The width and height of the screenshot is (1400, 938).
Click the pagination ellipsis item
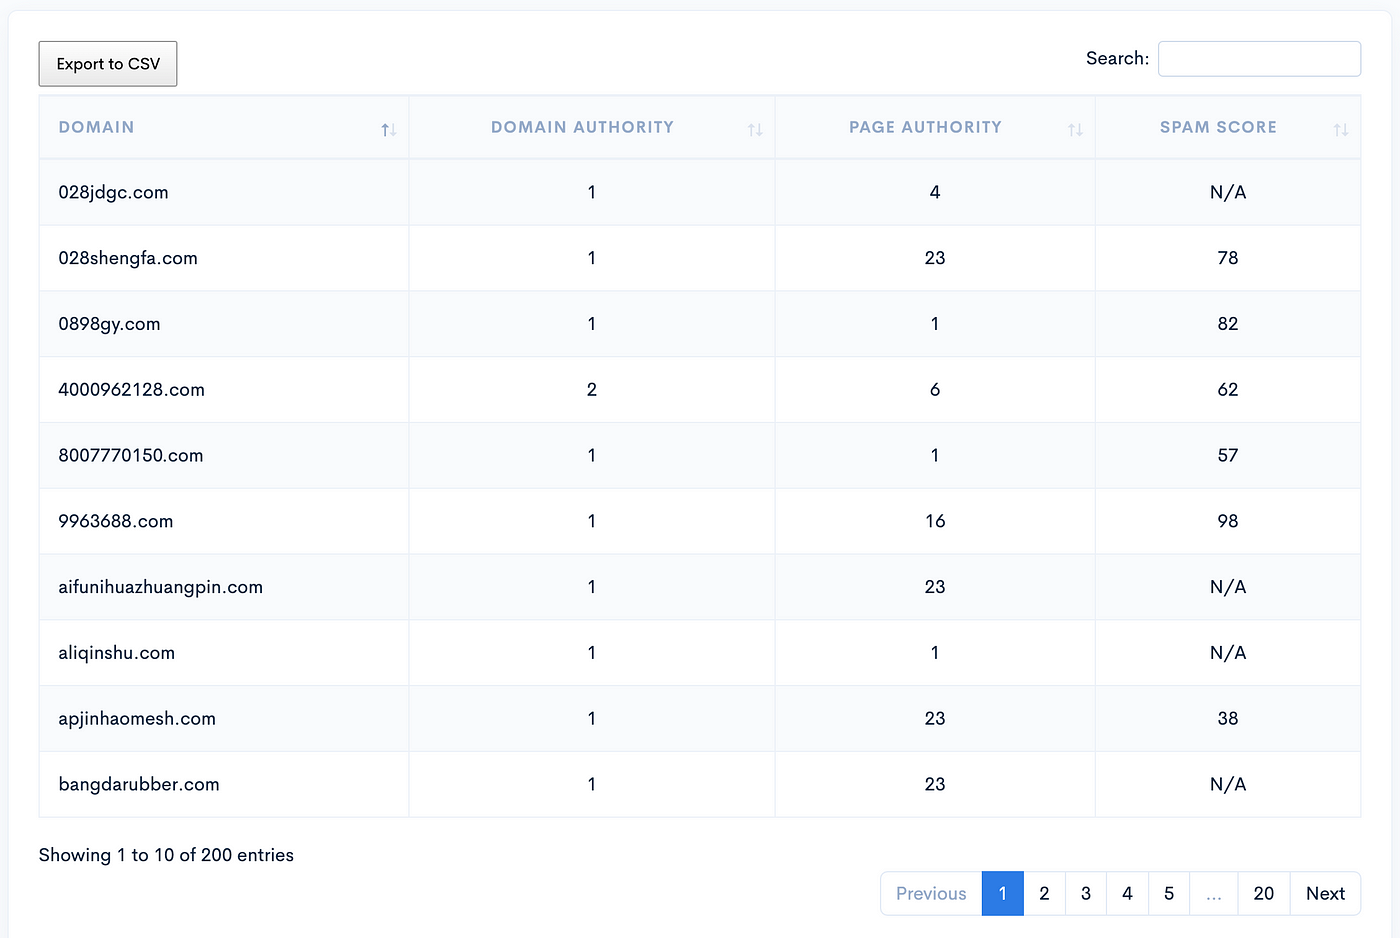click(1214, 893)
